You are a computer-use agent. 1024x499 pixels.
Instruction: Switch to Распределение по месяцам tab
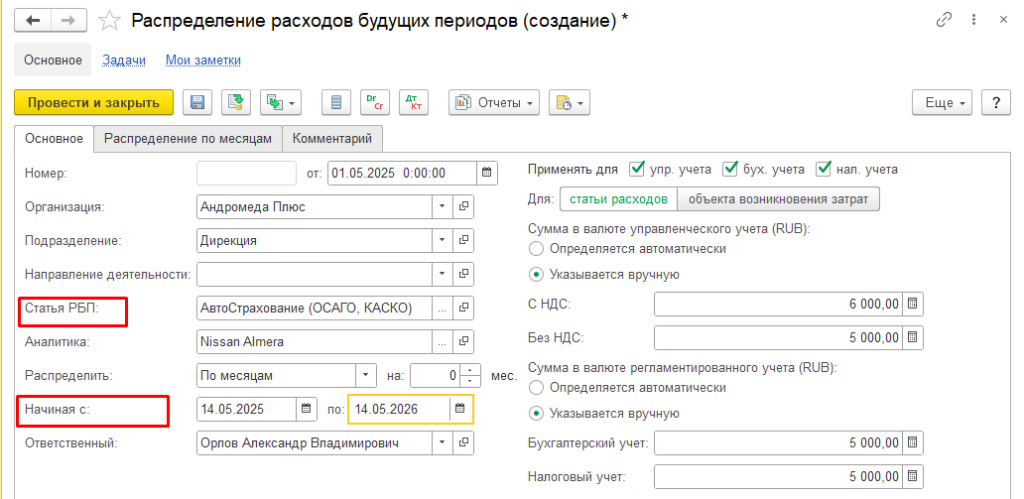coord(188,139)
